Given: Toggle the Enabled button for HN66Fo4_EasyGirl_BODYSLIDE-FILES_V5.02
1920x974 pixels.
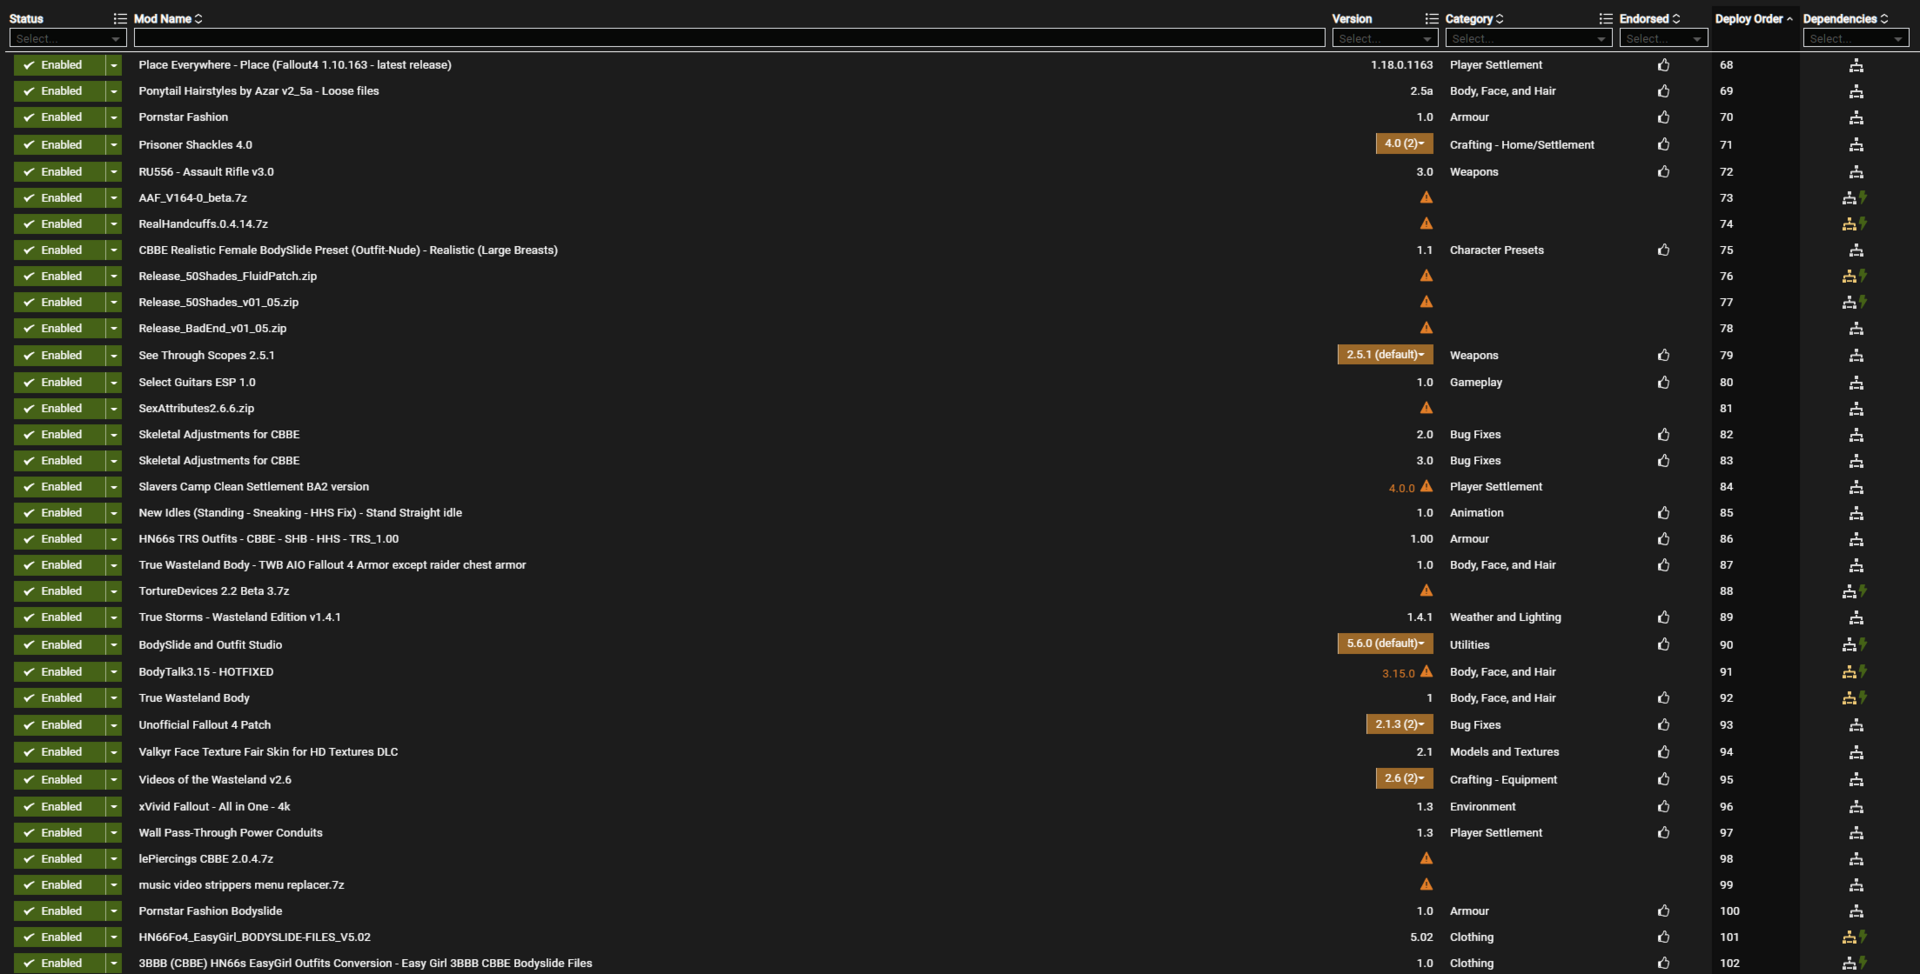Looking at the screenshot, I should 60,937.
